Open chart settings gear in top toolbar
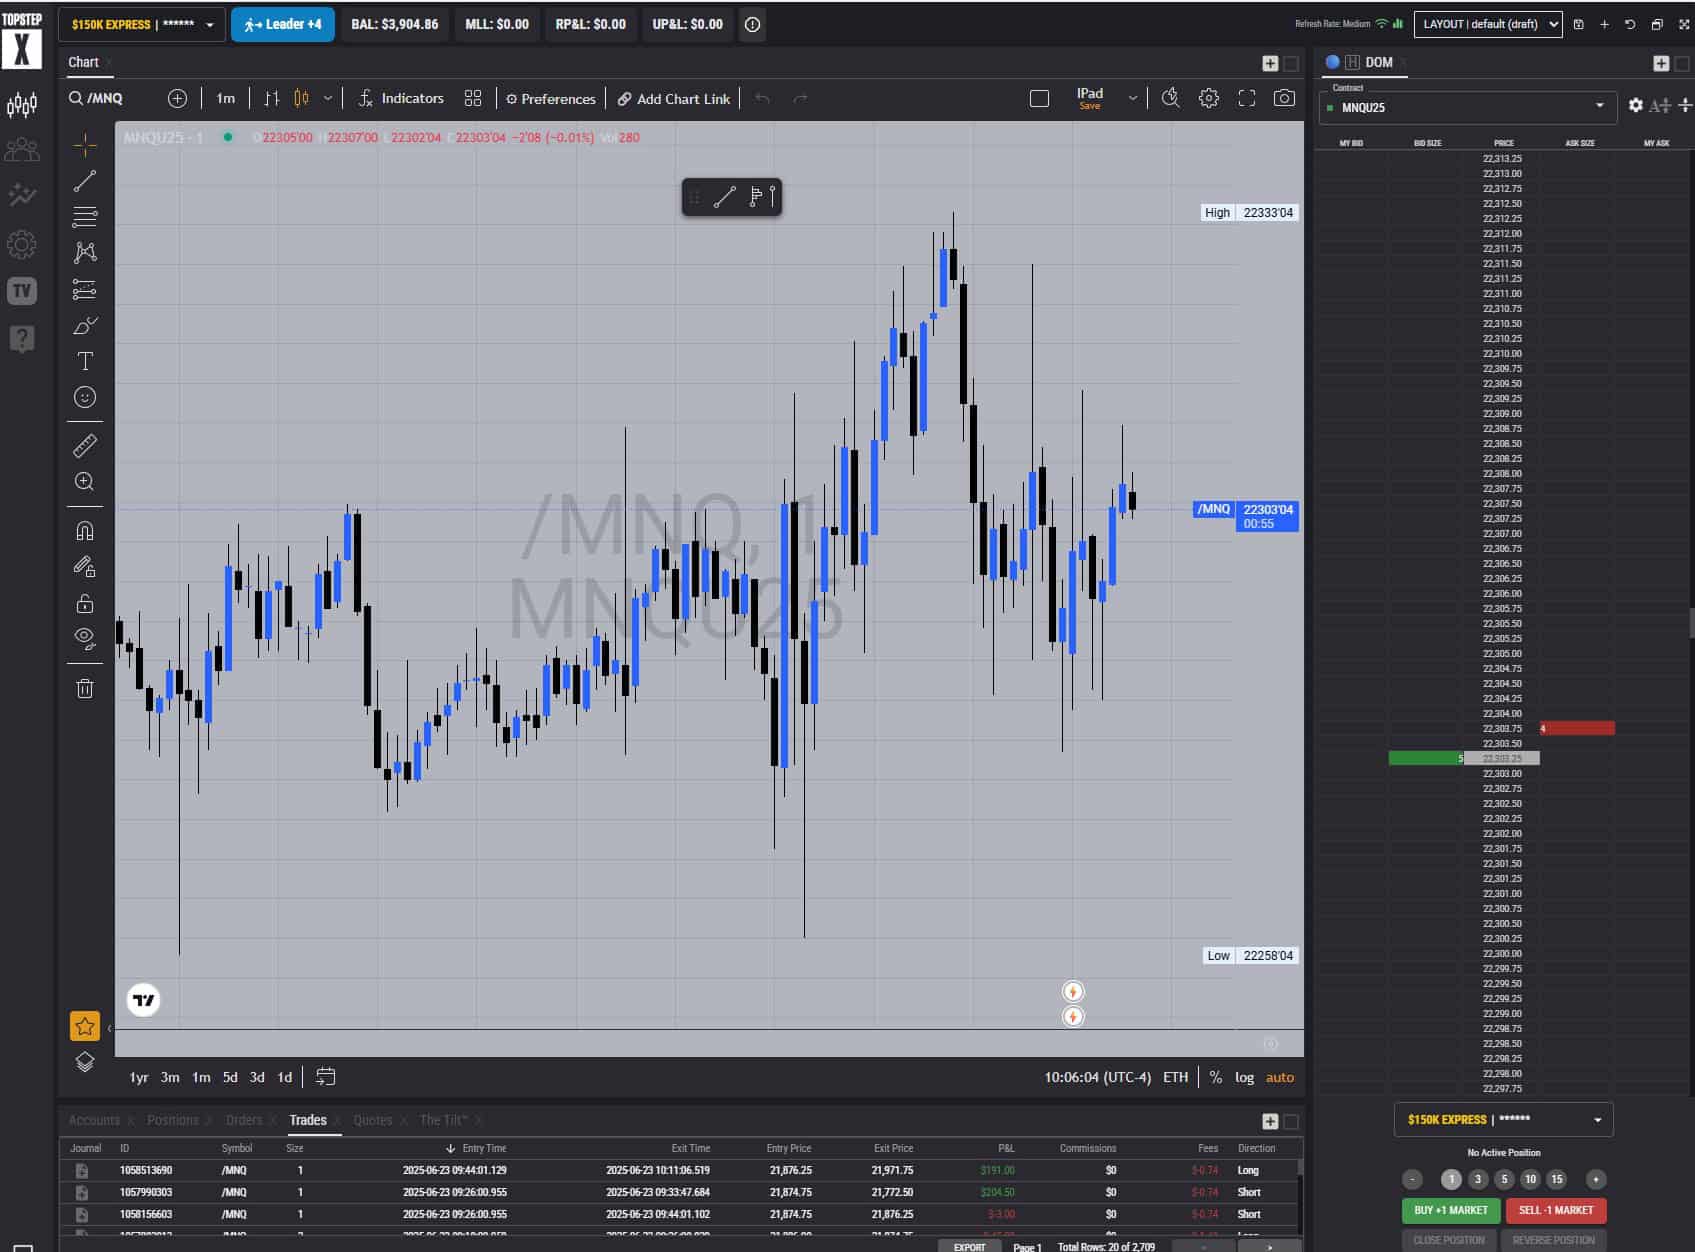This screenshot has width=1695, height=1252. tap(1209, 98)
